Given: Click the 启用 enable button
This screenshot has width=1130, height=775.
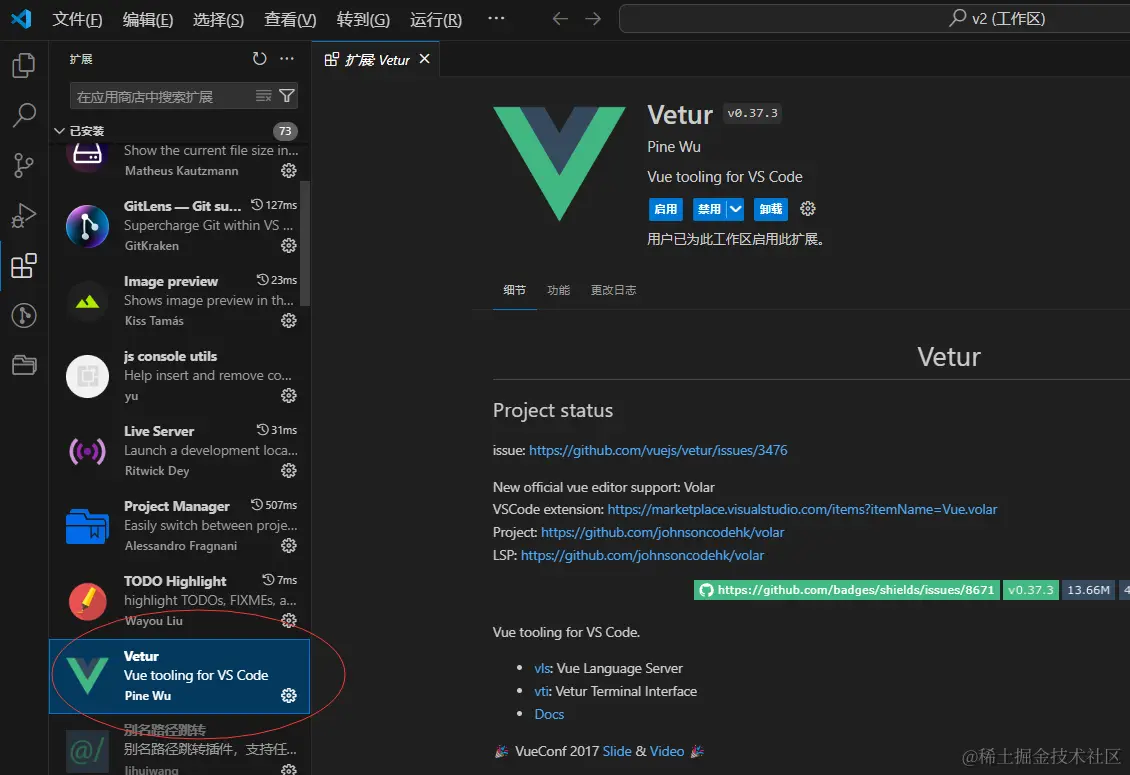Looking at the screenshot, I should coord(665,209).
